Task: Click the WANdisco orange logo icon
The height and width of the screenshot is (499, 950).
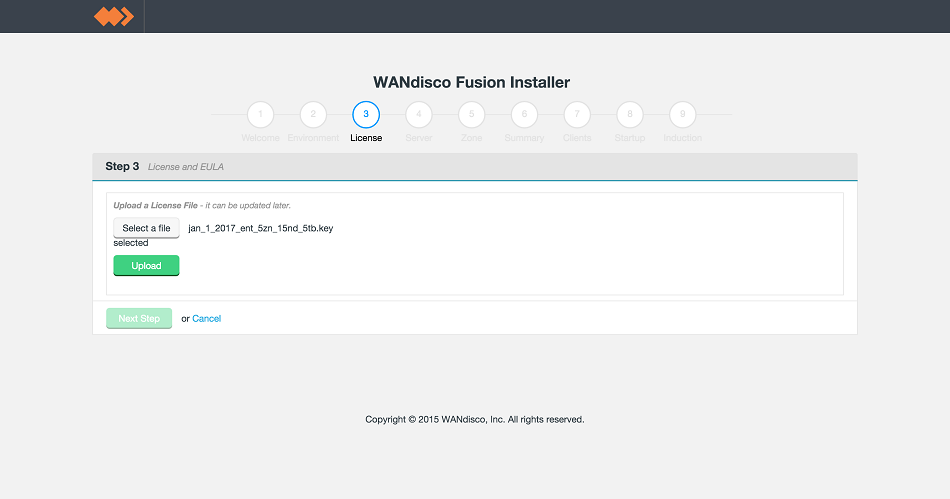Action: click(x=114, y=16)
